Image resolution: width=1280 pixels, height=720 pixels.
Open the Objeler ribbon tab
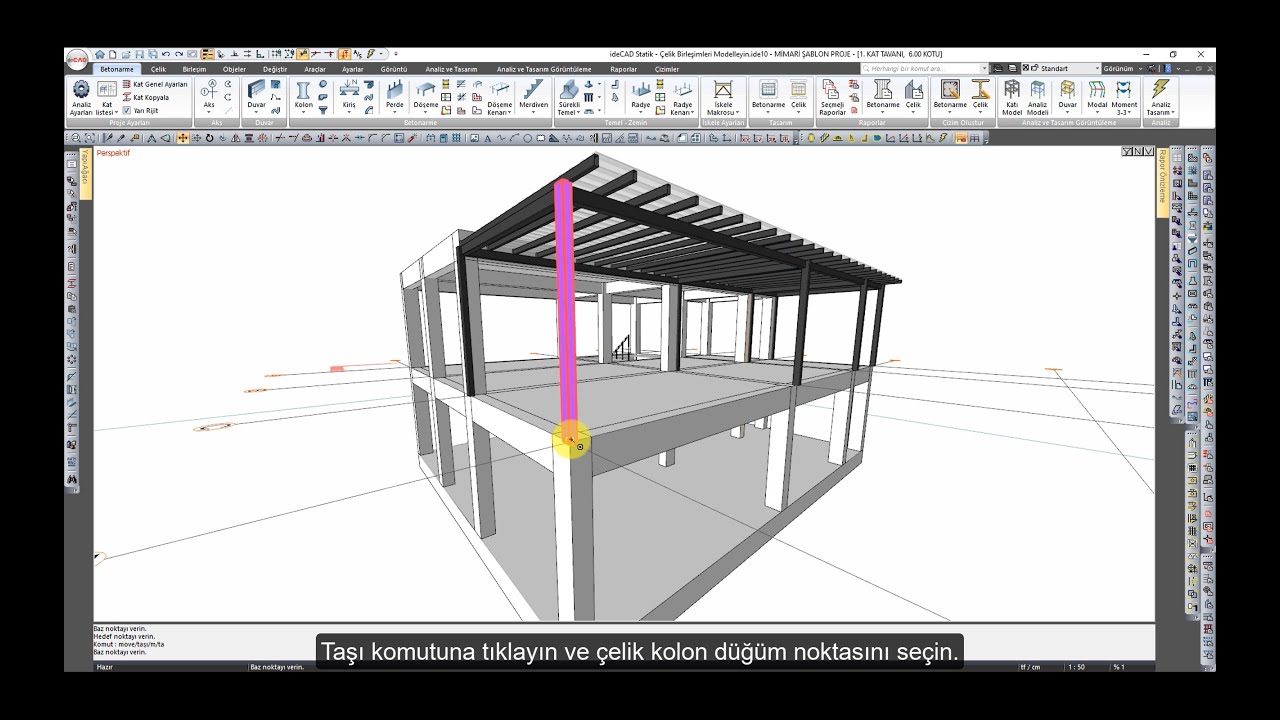point(234,69)
